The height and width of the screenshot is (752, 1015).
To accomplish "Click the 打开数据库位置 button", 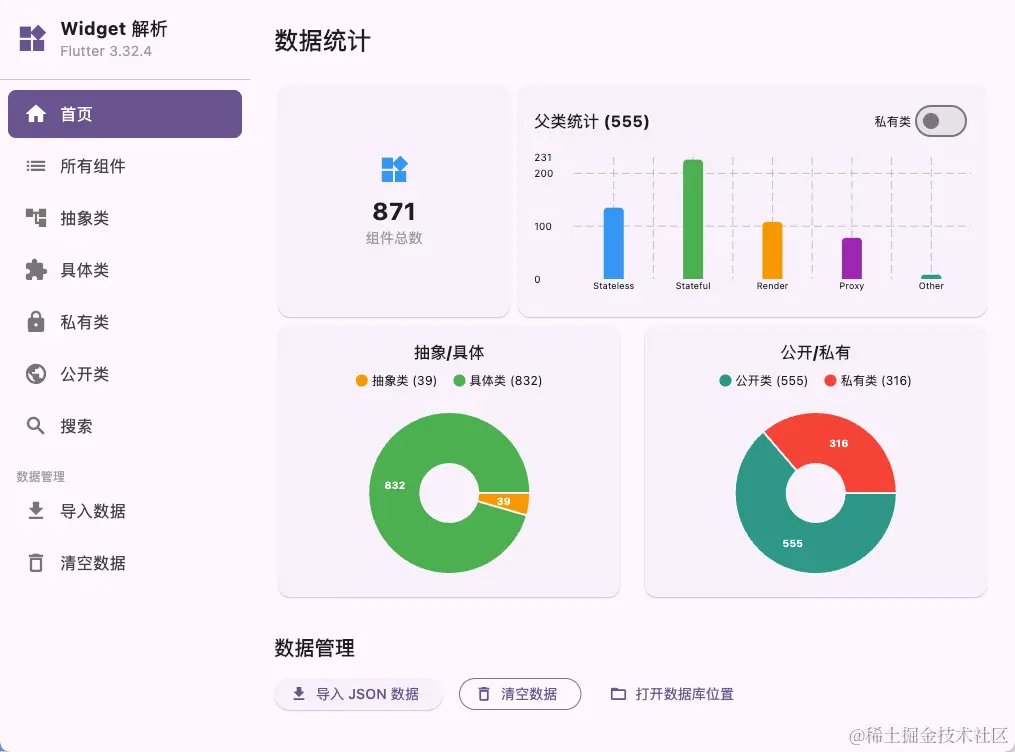I will (x=672, y=694).
